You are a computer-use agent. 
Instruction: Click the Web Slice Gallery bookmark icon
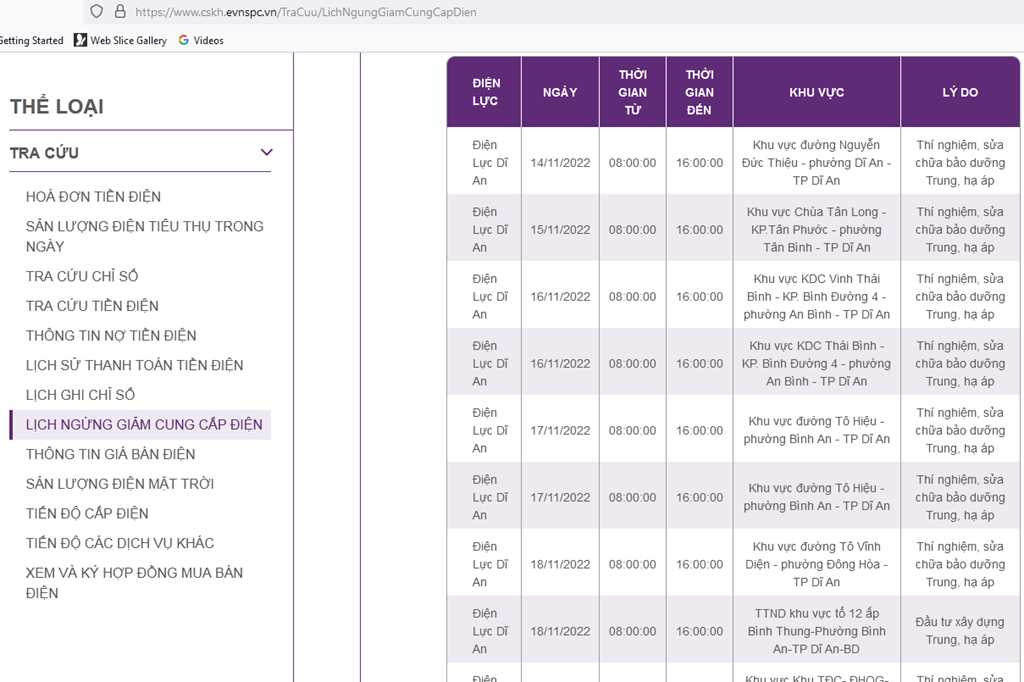coord(80,41)
